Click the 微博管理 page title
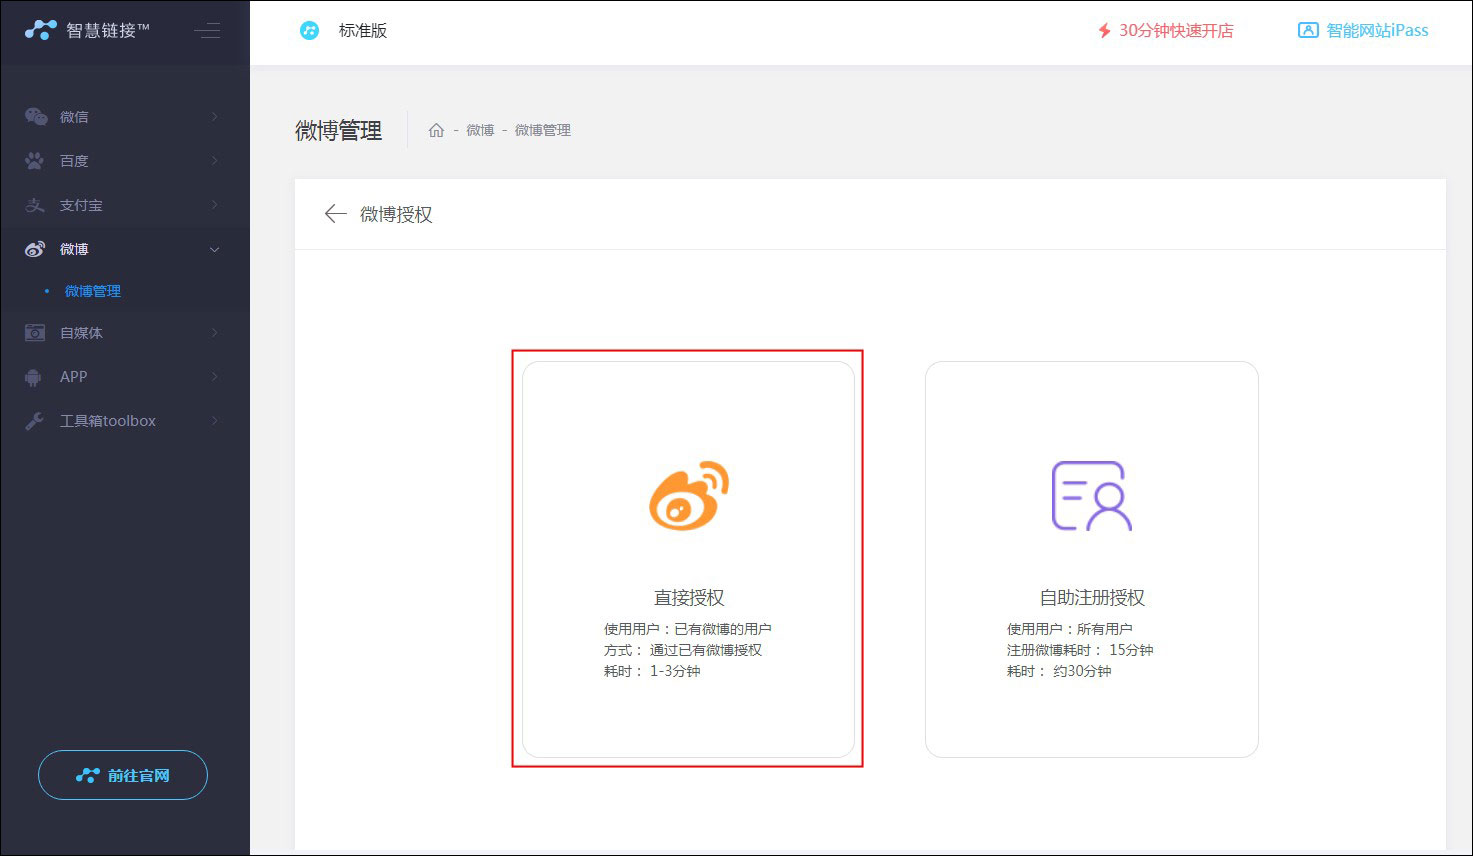This screenshot has width=1473, height=856. 339,131
